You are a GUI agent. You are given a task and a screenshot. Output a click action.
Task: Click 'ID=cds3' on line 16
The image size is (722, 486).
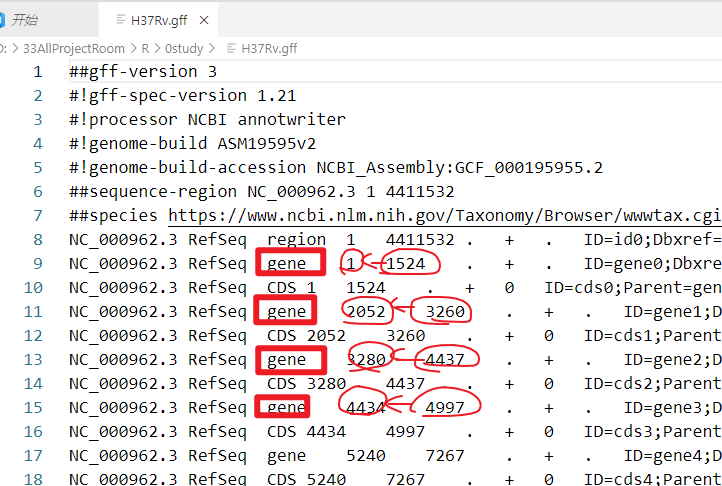pyautogui.click(x=618, y=432)
